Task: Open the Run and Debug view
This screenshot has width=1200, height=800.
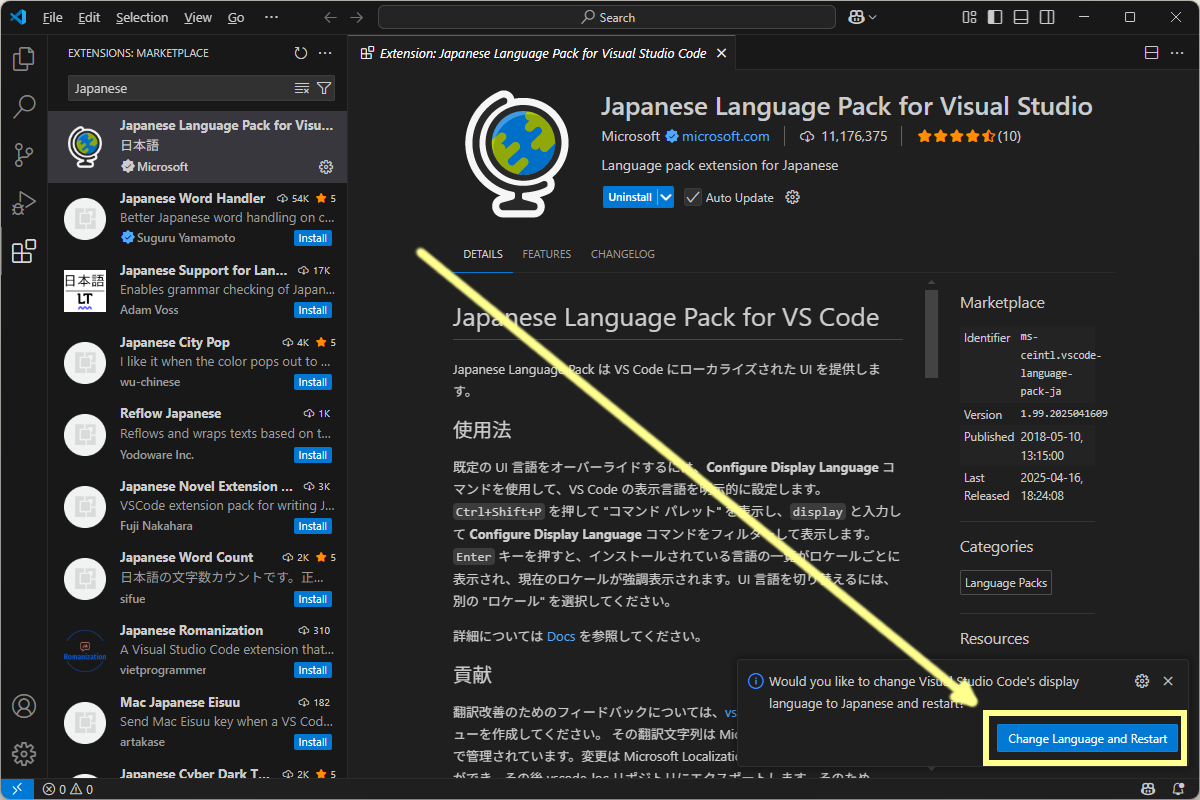Action: pyautogui.click(x=23, y=203)
